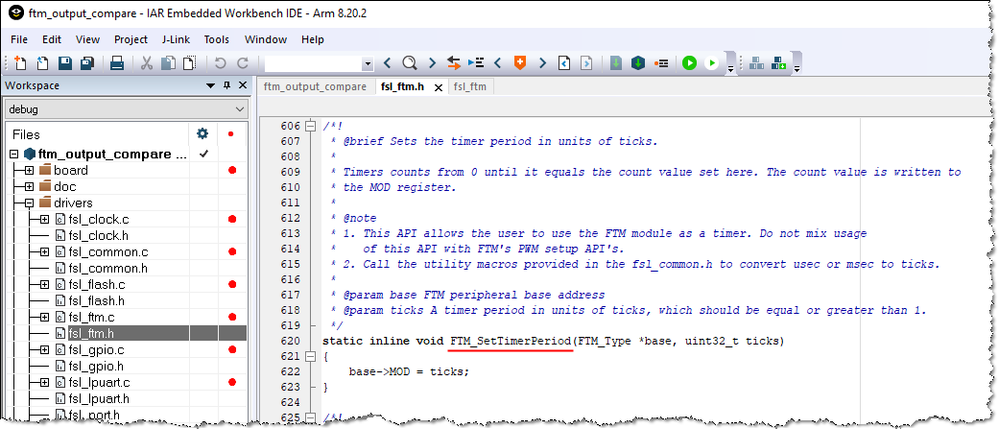Expand the fsl_clock.c node
Viewport: 999px width, 429px height.
tap(44, 220)
